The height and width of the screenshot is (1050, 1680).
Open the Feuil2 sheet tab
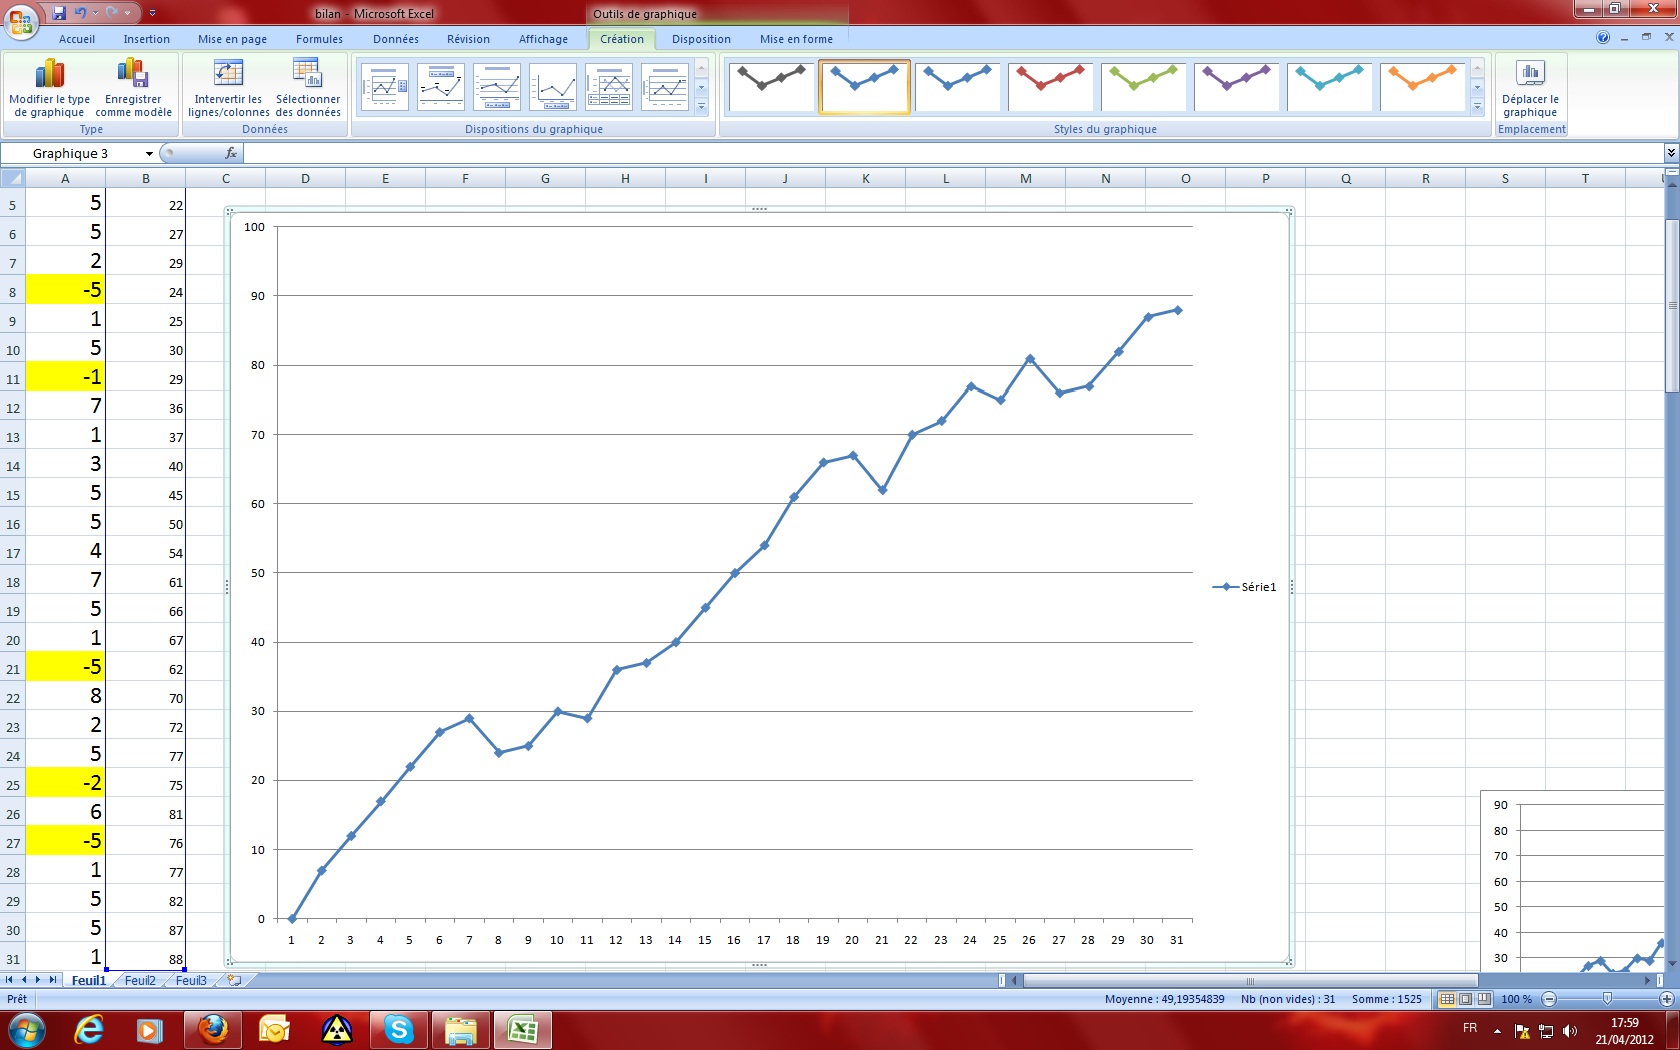click(x=139, y=981)
